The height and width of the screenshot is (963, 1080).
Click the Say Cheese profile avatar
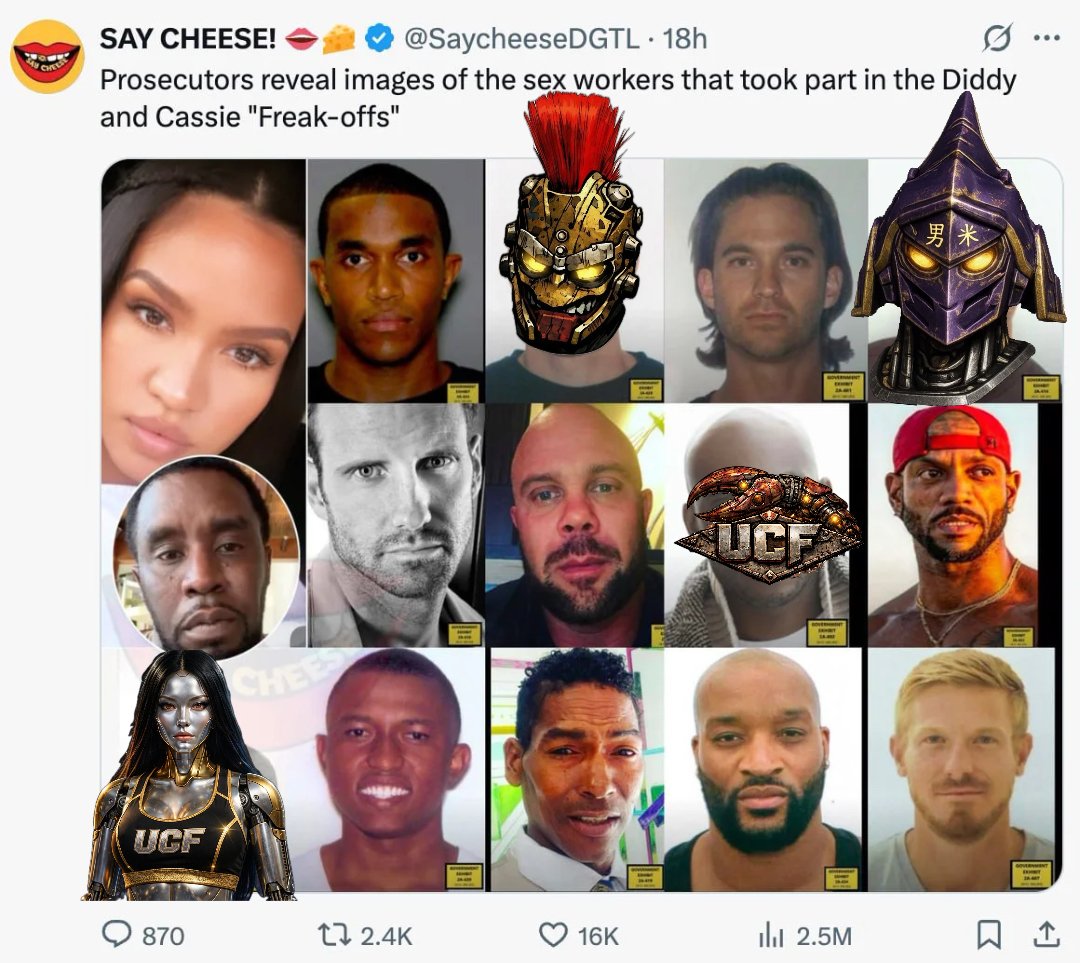pos(47,56)
